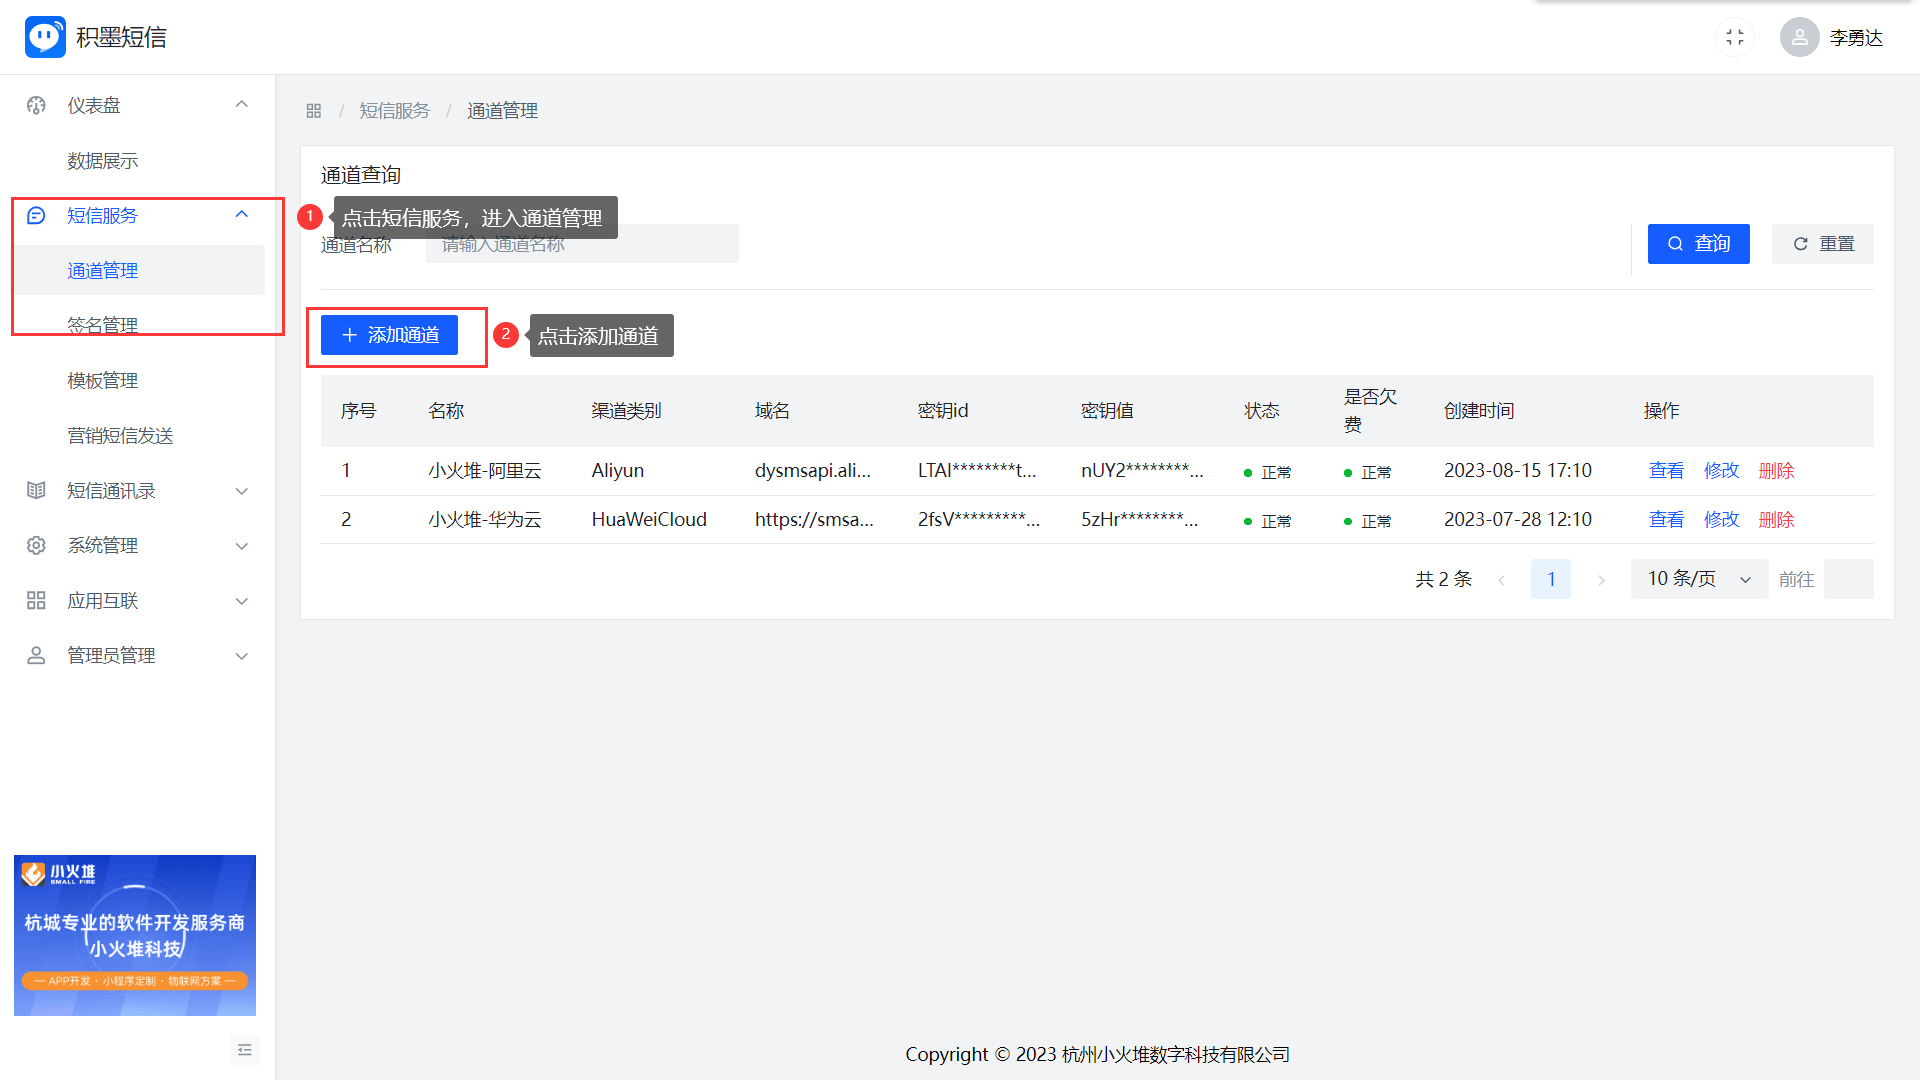This screenshot has height=1080, width=1920.
Task: Open 营销短信发送 in the sidebar
Action: 120,435
